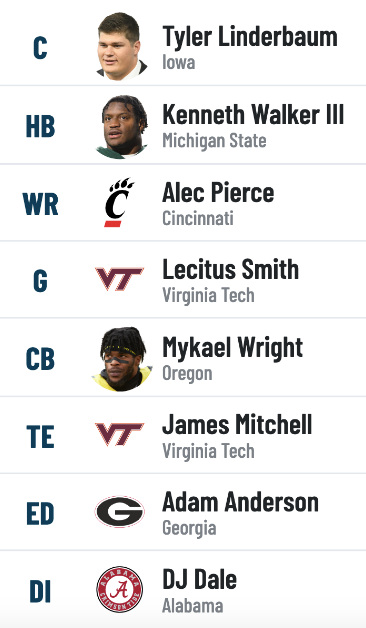Click Kenneth Walker III's headshot photo
The height and width of the screenshot is (628, 366).
tap(121, 127)
